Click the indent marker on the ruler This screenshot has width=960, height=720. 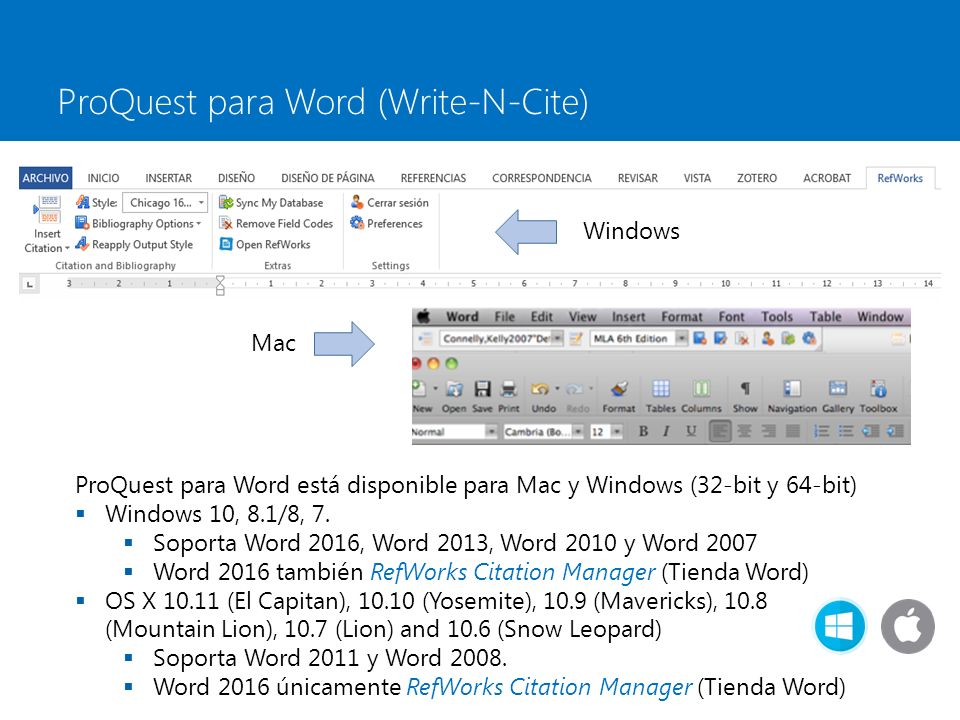tap(220, 285)
